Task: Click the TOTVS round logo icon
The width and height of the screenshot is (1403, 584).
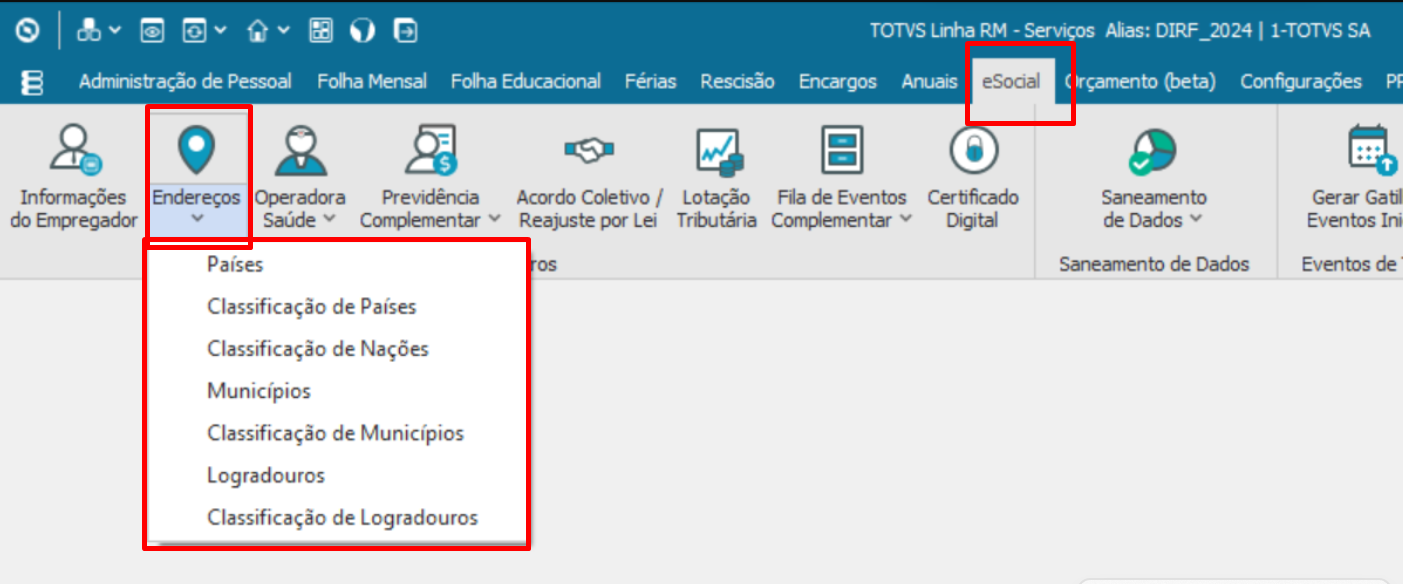Action: pyautogui.click(x=28, y=31)
